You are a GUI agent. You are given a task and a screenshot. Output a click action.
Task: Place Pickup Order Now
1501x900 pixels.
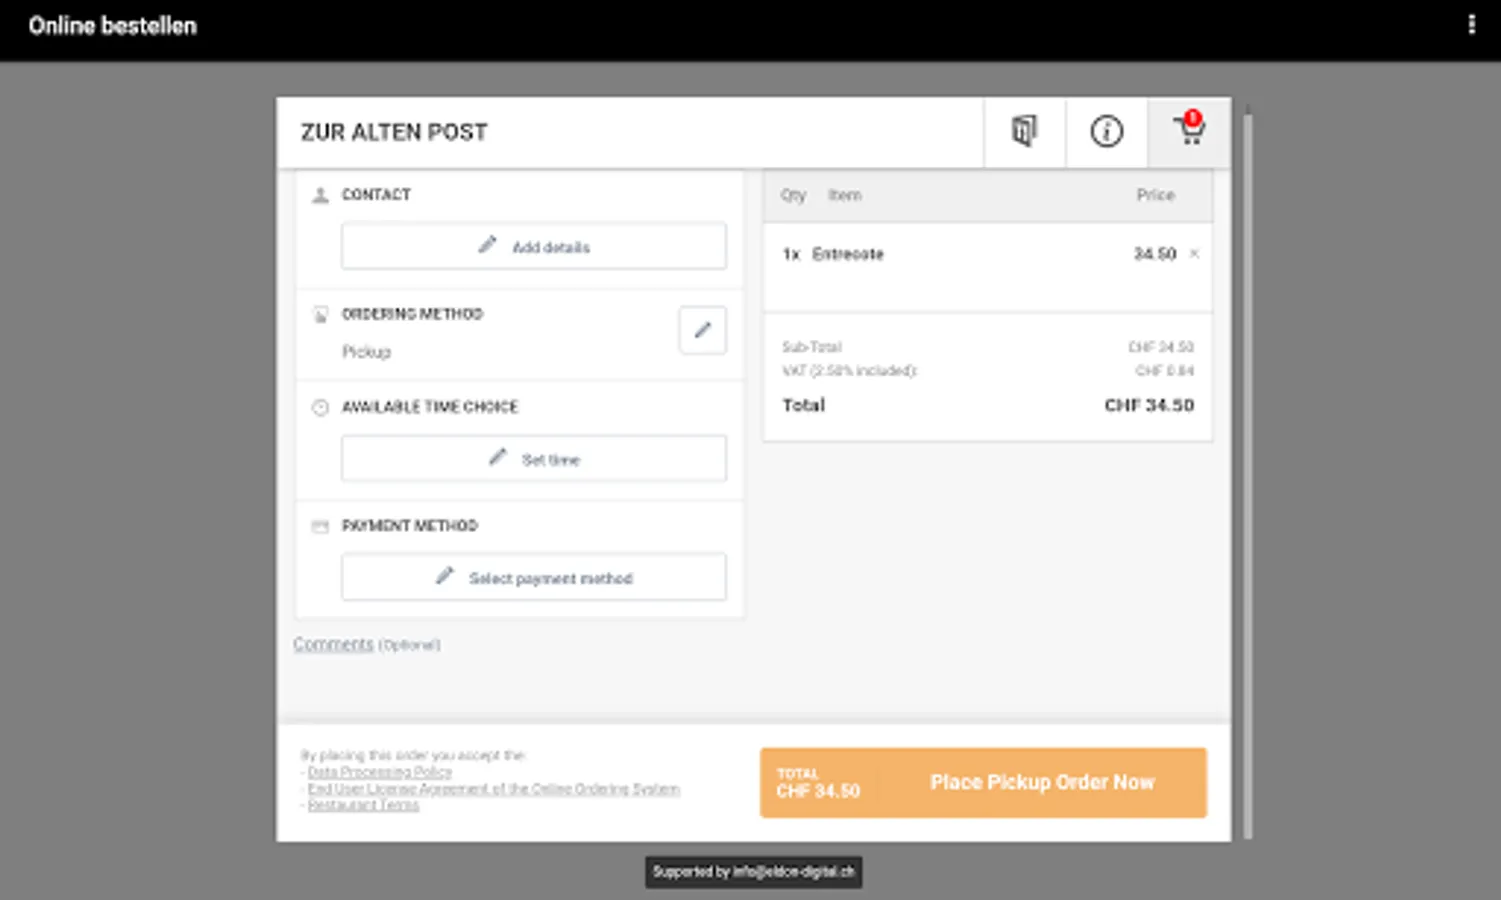(983, 783)
